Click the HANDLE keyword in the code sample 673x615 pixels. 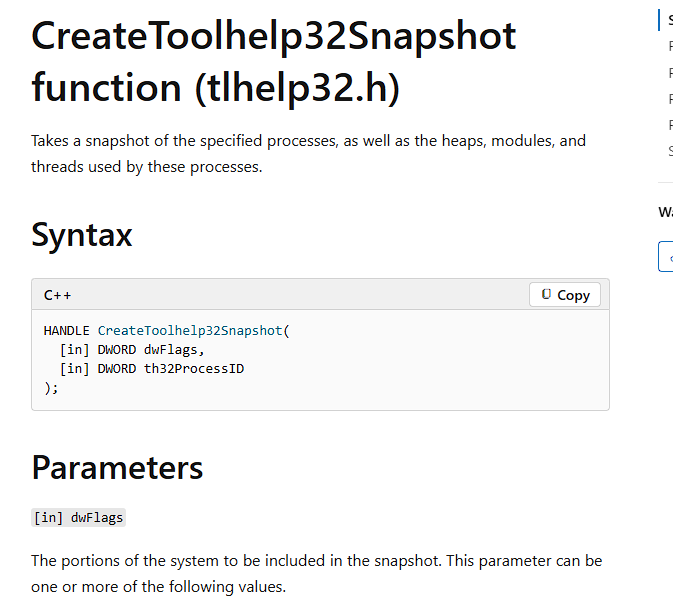(x=67, y=330)
